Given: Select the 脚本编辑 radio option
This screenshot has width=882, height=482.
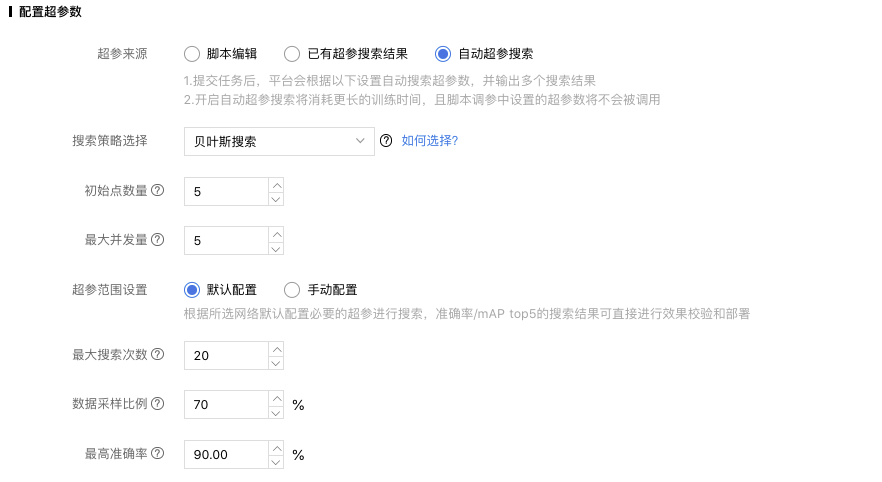Looking at the screenshot, I should [x=192, y=54].
